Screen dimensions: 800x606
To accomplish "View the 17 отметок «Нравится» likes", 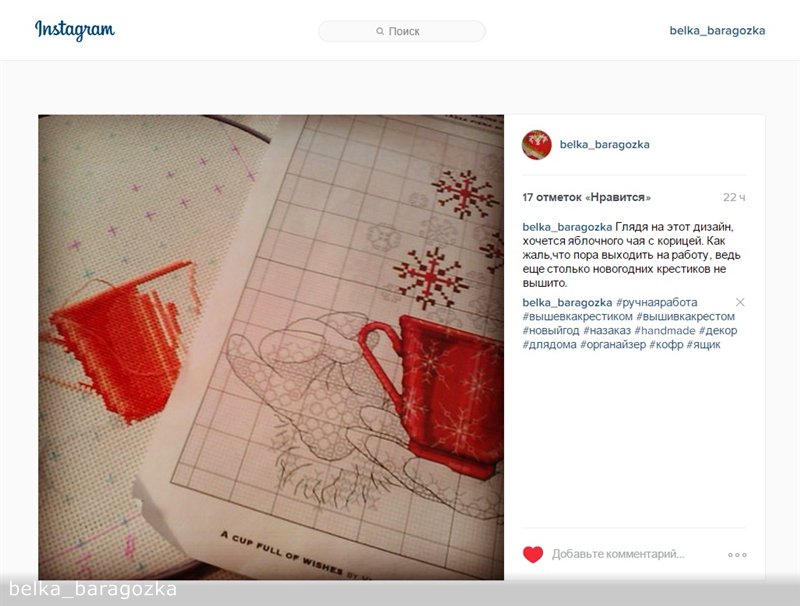I will tap(586, 197).
